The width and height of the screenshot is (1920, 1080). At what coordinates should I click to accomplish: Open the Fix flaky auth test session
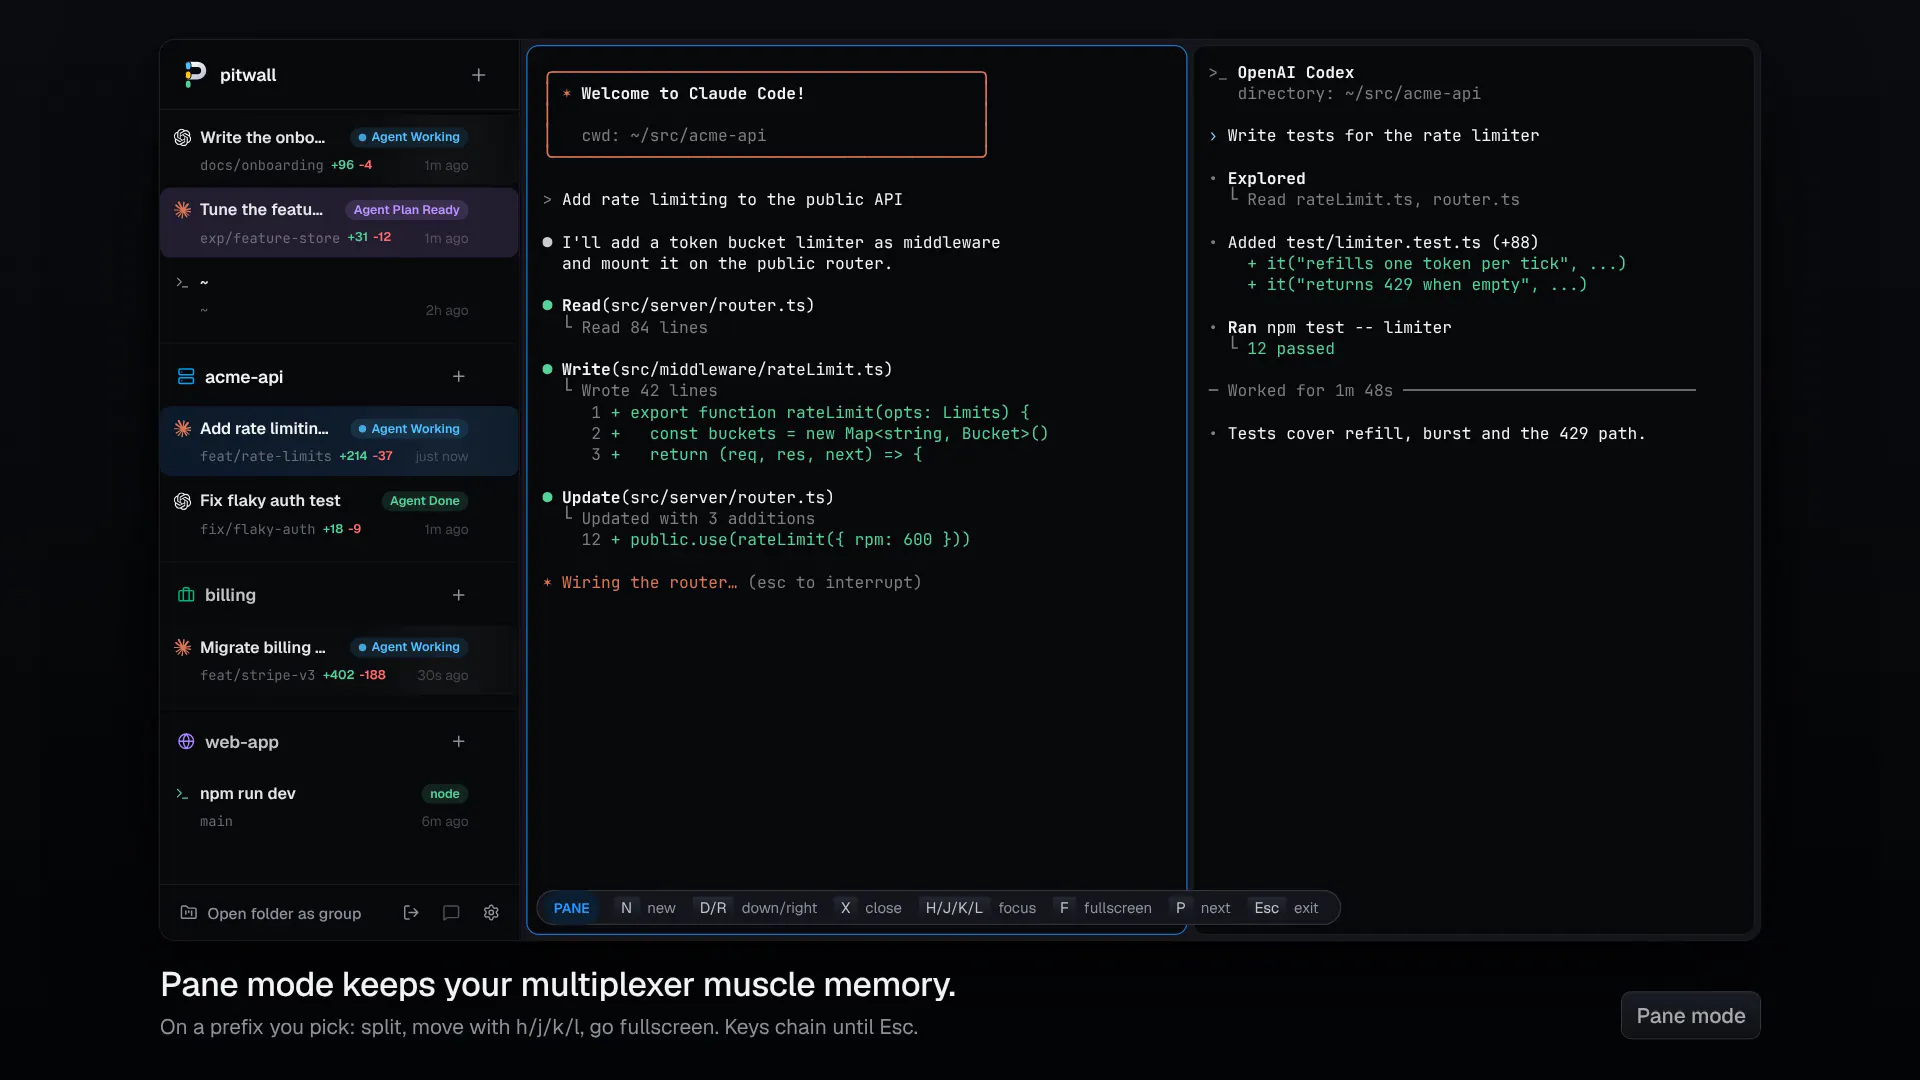339,514
